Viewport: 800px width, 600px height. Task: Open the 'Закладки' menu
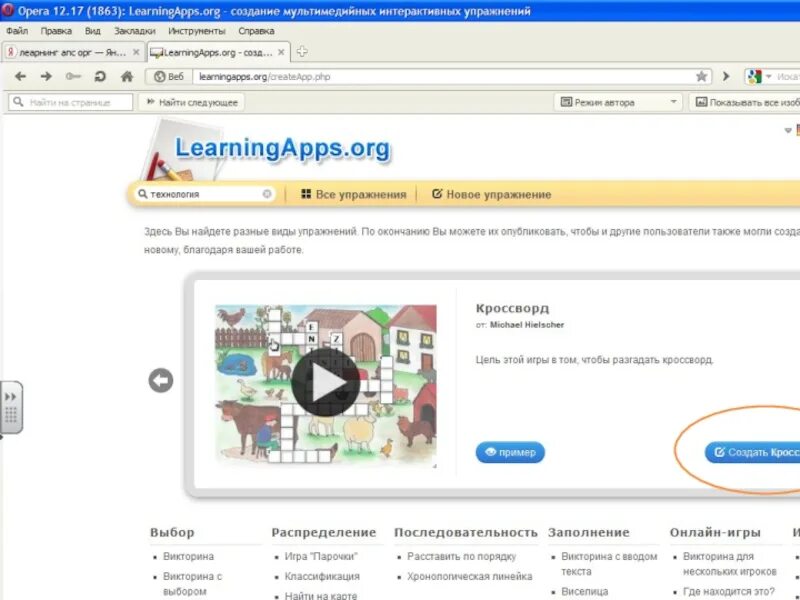135,31
